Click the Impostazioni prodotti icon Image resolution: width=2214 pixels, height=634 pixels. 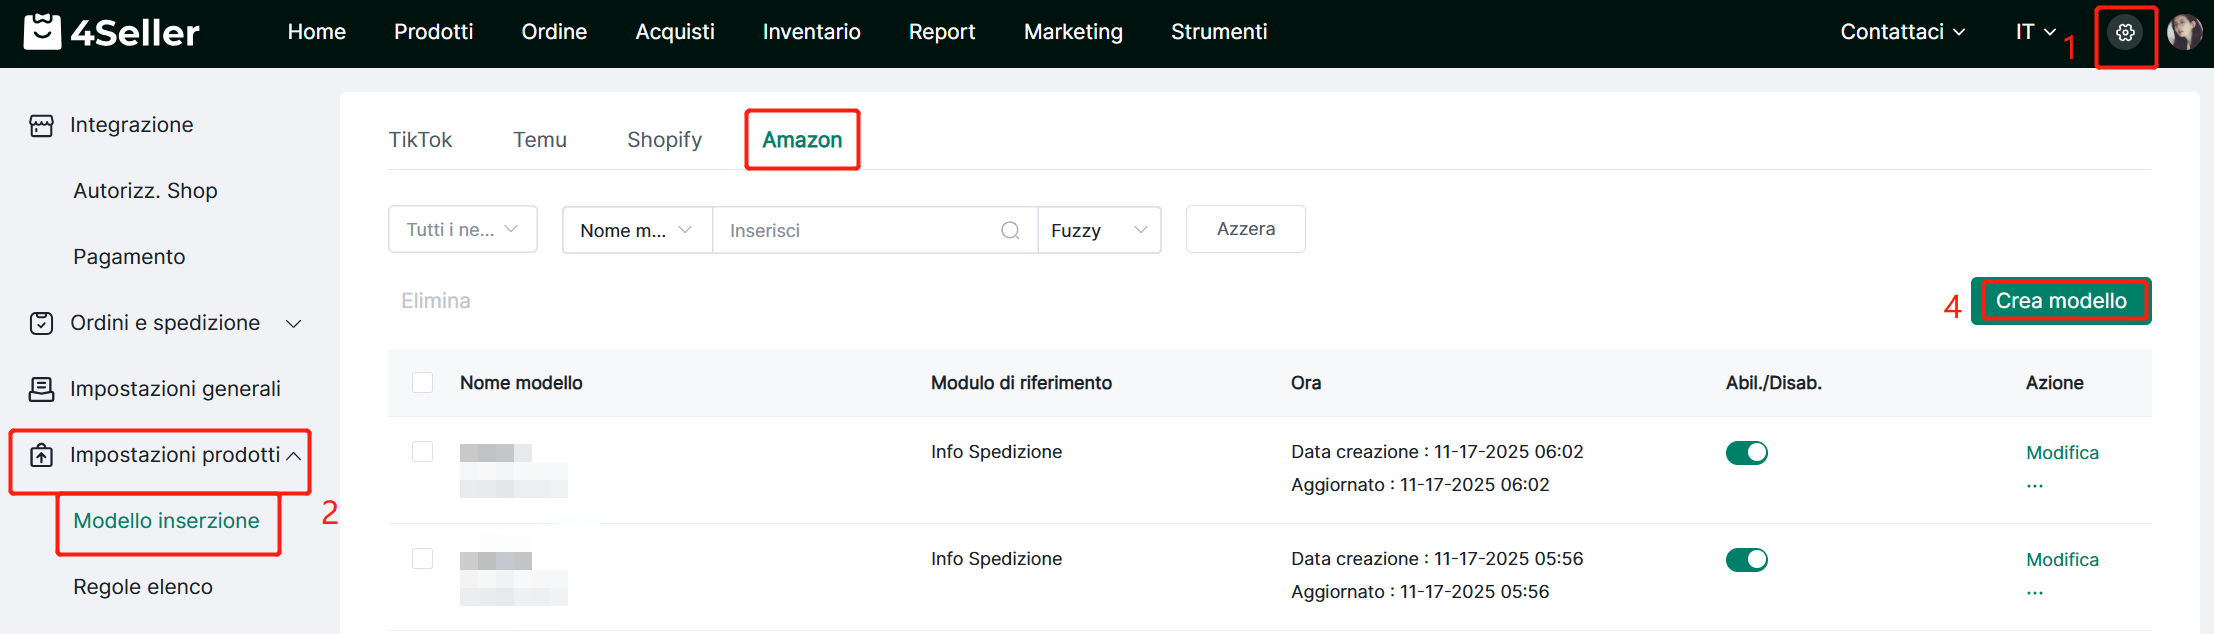41,455
